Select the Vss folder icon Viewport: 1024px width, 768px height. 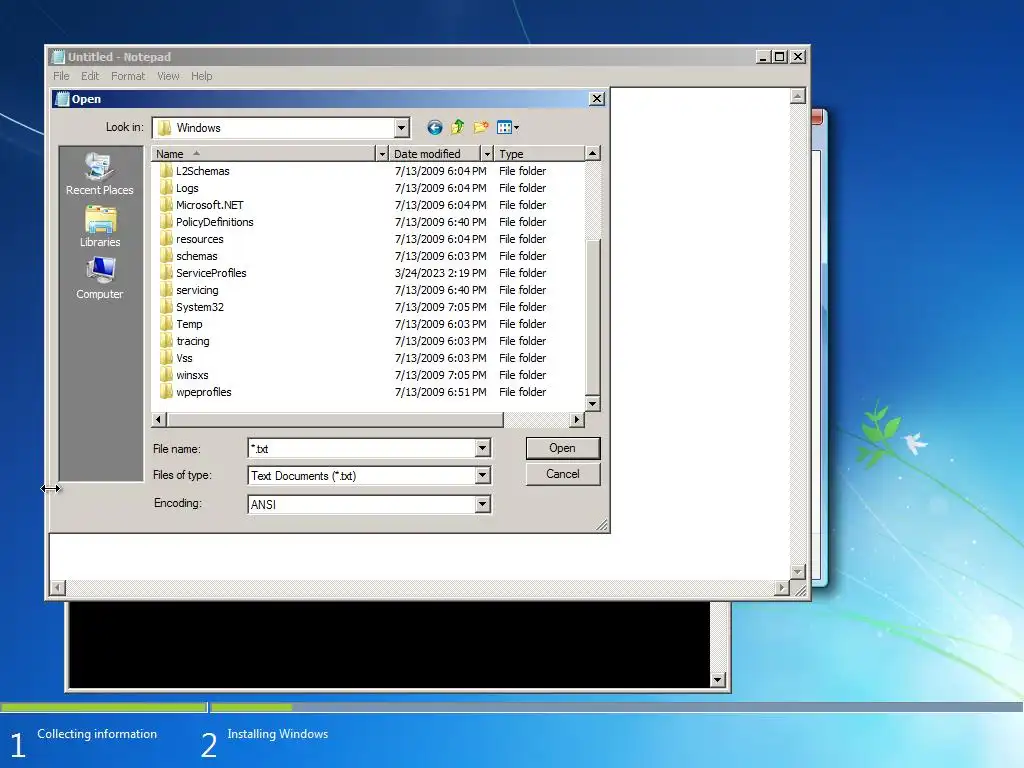click(x=166, y=358)
